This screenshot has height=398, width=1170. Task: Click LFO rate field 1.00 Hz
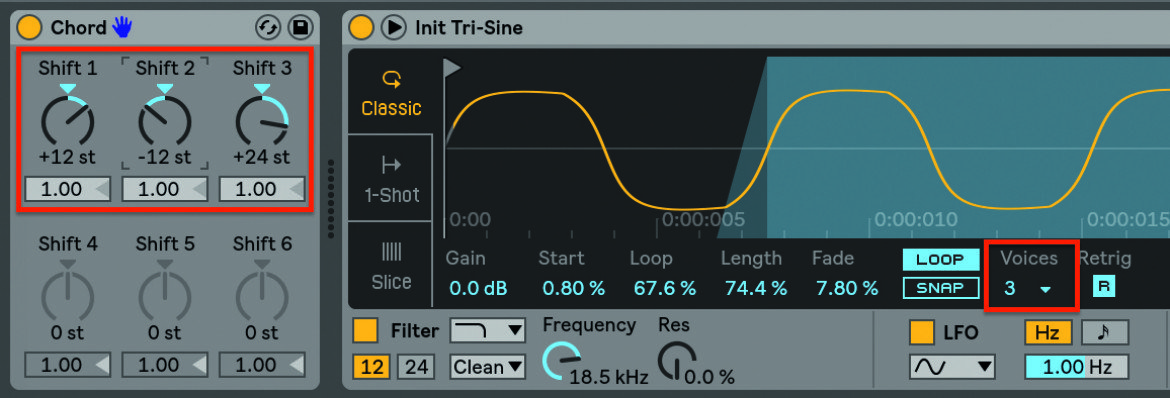(1077, 367)
